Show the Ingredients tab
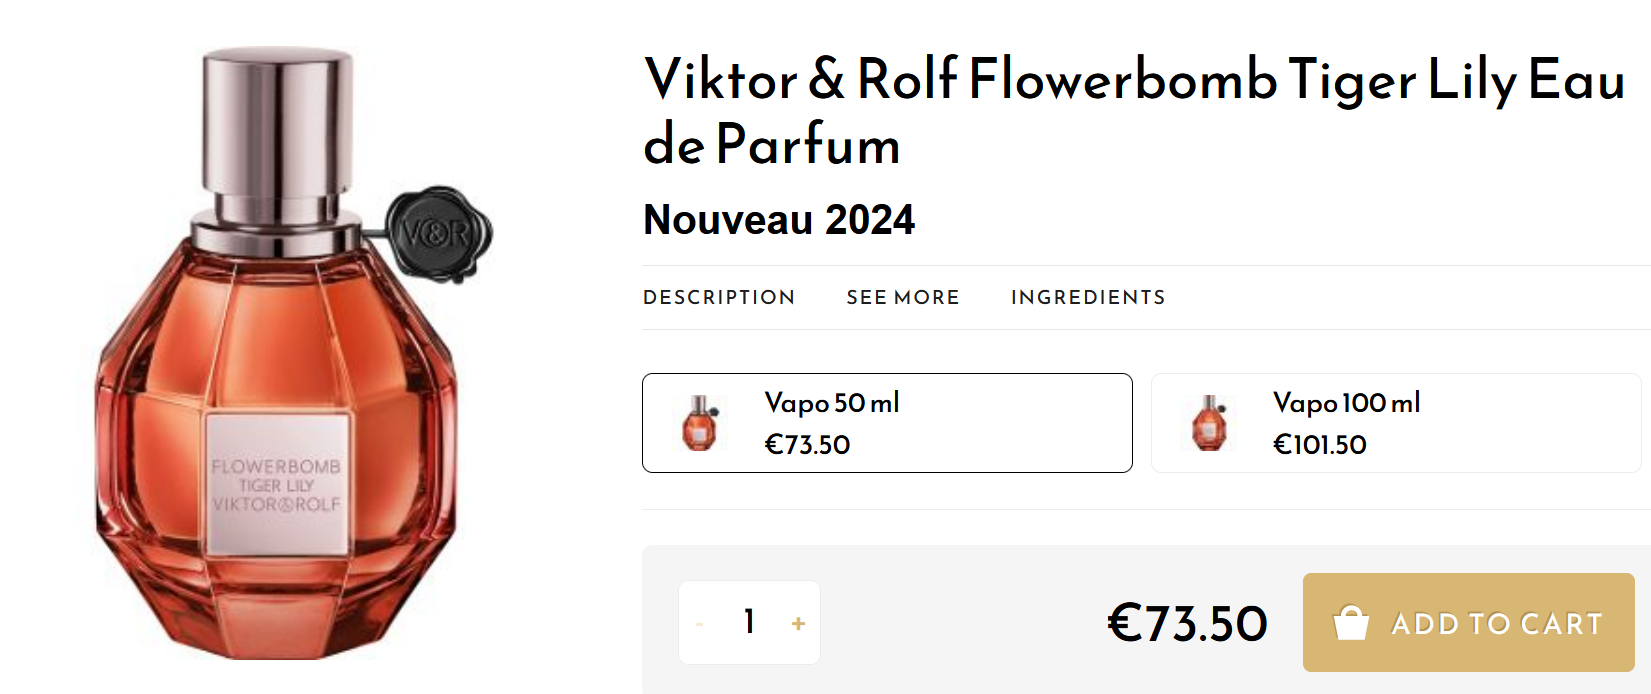Screen dimensions: 1651x694 click(1088, 297)
